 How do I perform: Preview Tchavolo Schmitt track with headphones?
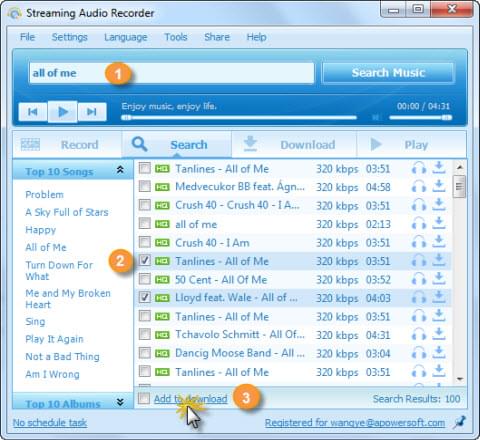click(419, 335)
